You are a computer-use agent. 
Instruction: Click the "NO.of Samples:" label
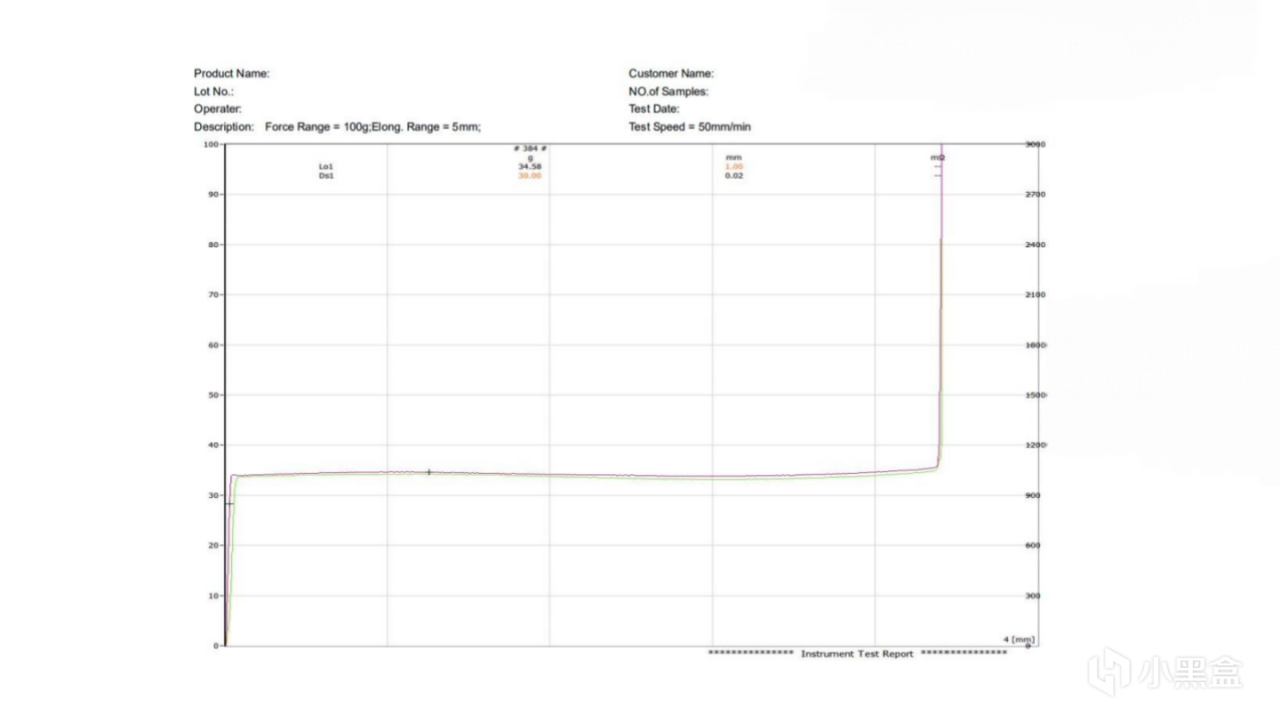tap(668, 92)
